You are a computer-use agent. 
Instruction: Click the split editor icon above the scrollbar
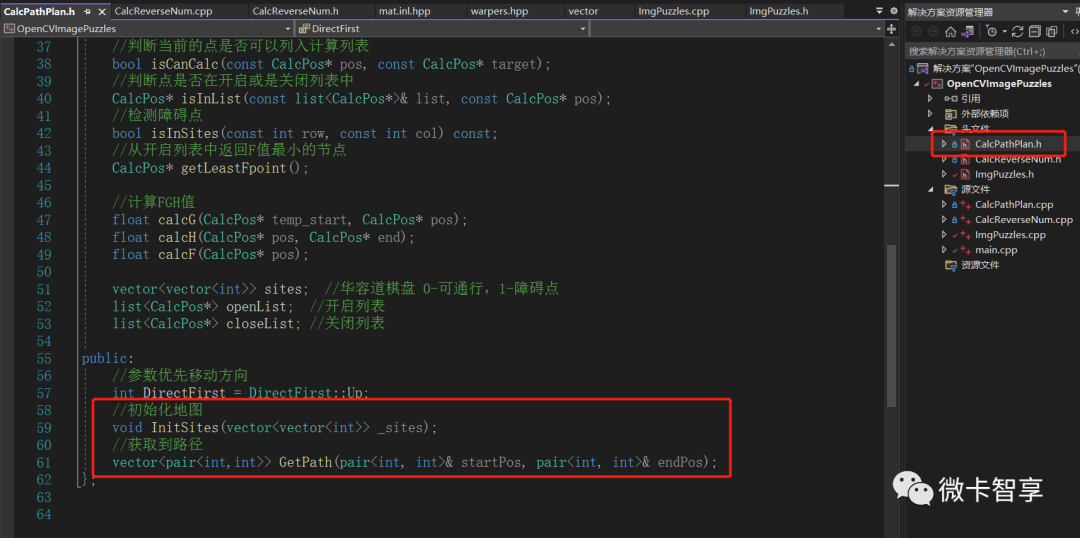(x=893, y=29)
